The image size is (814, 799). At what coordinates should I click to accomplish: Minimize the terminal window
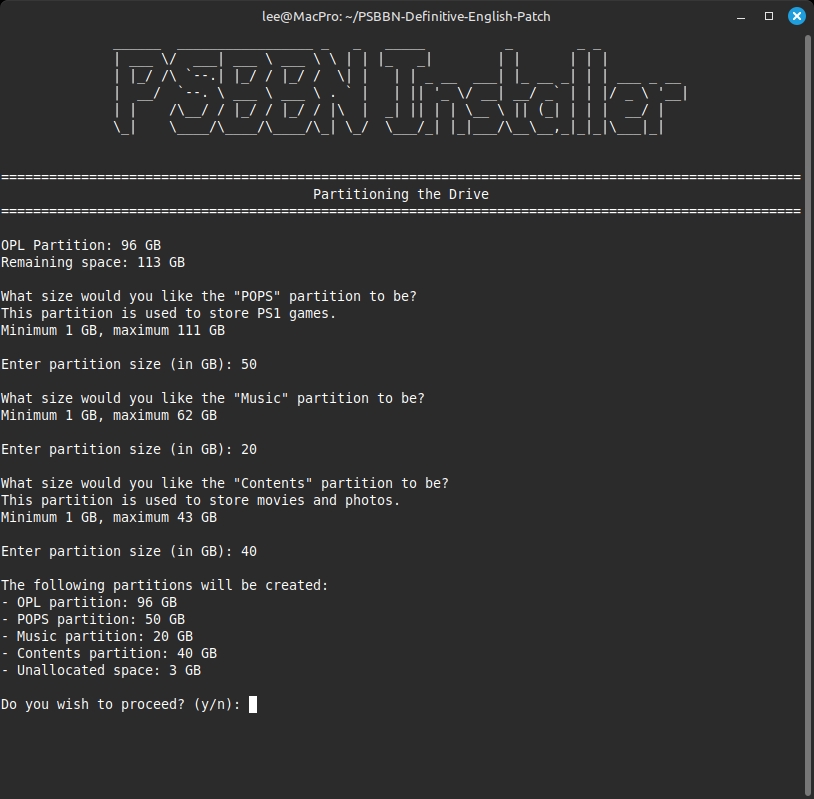(741, 16)
